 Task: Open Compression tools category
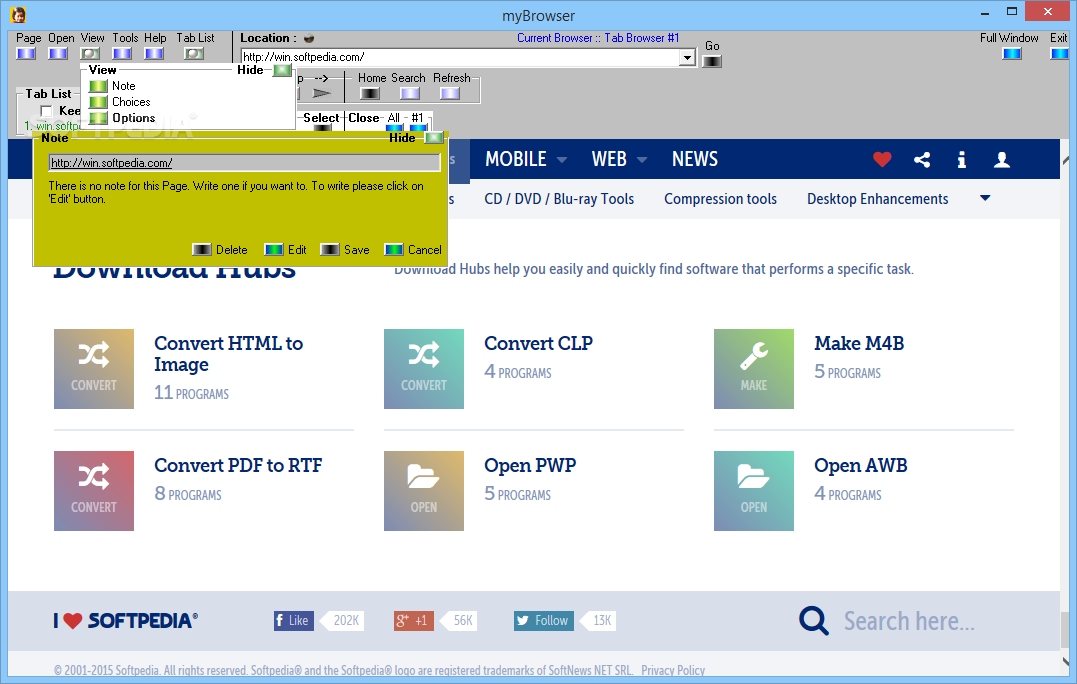point(721,199)
